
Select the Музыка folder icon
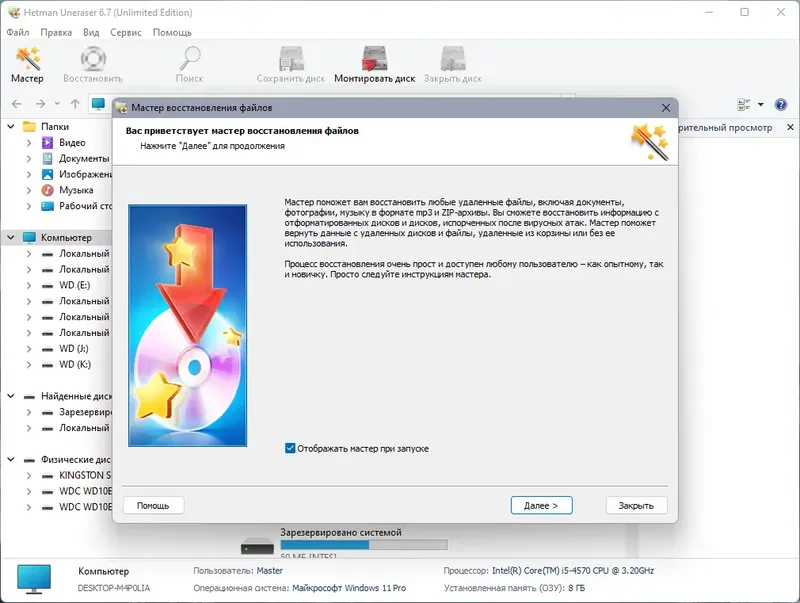[47, 190]
